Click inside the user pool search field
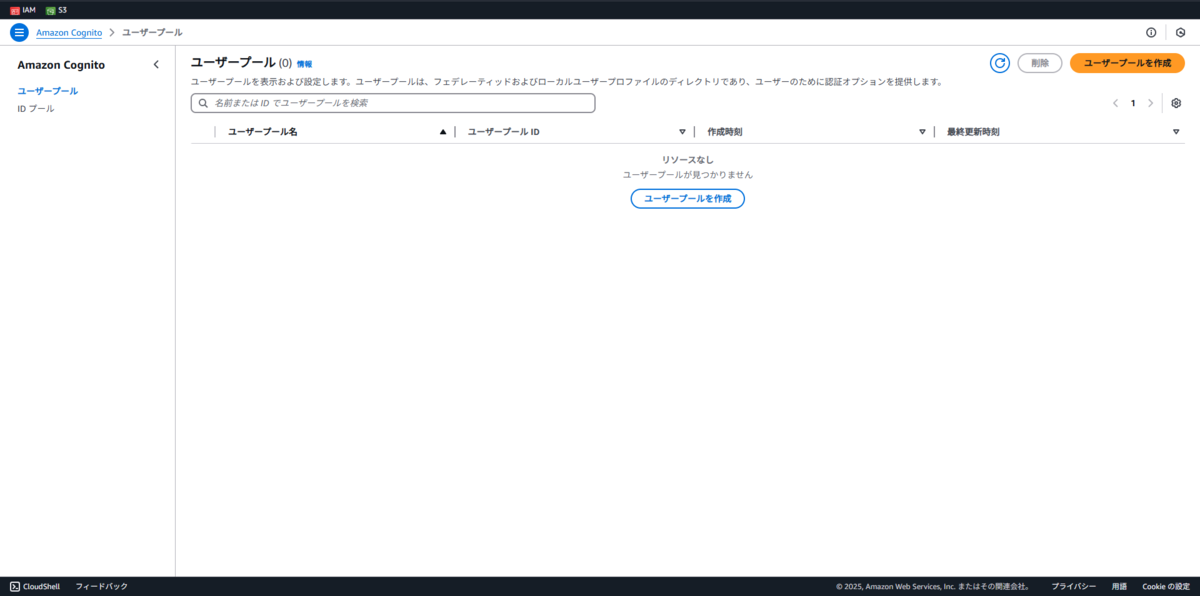Image resolution: width=1200 pixels, height=596 pixels. 392,102
